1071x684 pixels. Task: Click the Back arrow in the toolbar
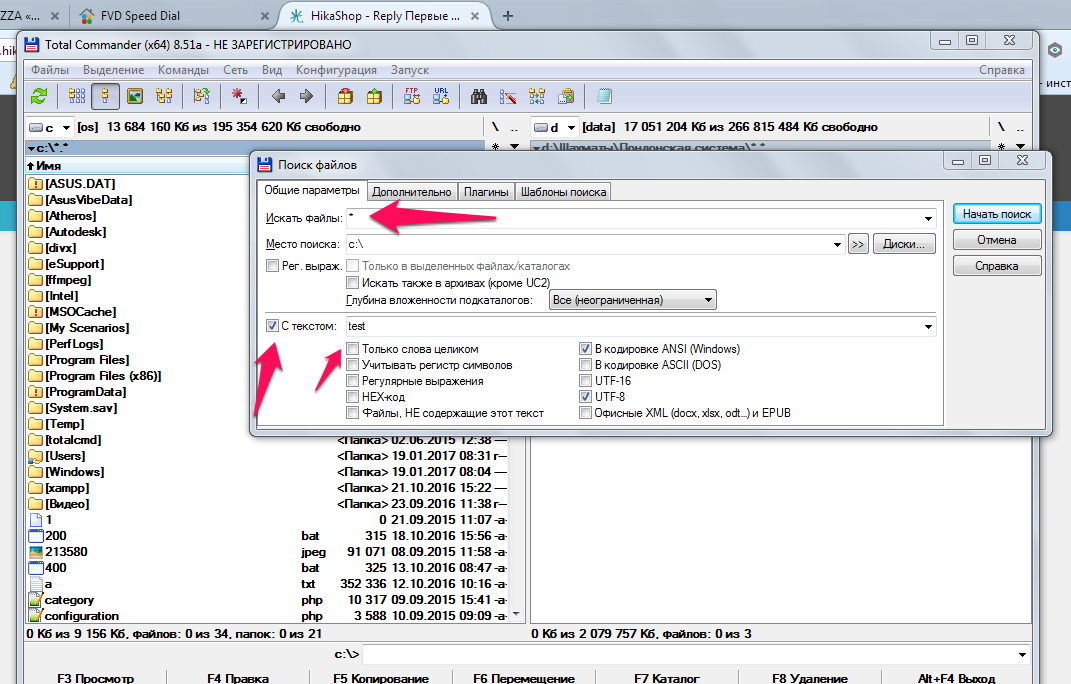pyautogui.click(x=278, y=96)
